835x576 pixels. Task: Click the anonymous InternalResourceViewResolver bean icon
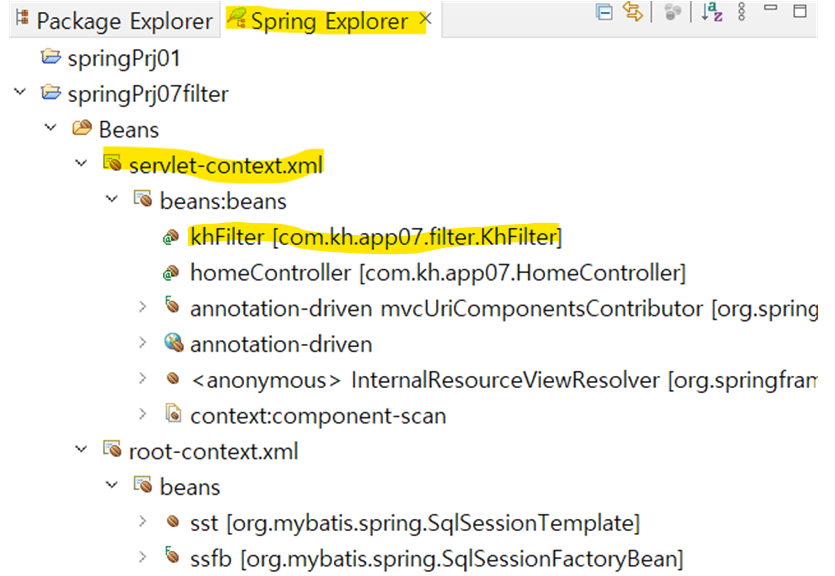pyautogui.click(x=173, y=378)
